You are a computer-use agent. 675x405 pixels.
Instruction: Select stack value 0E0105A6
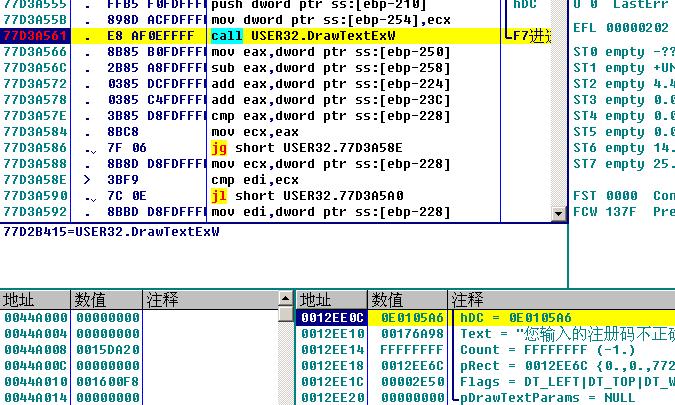[412, 318]
